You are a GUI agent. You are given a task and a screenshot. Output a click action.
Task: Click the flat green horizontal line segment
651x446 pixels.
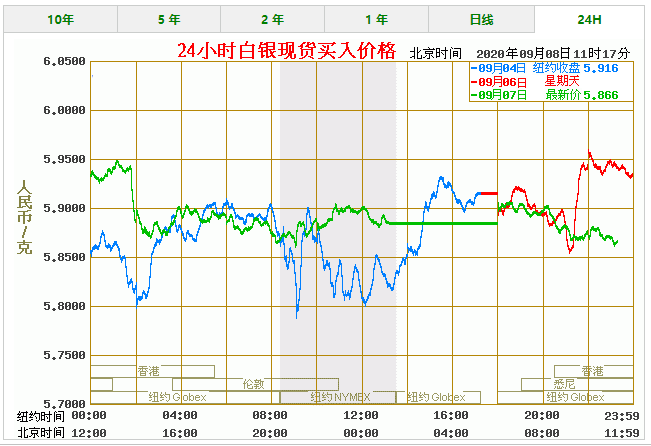pos(443,223)
